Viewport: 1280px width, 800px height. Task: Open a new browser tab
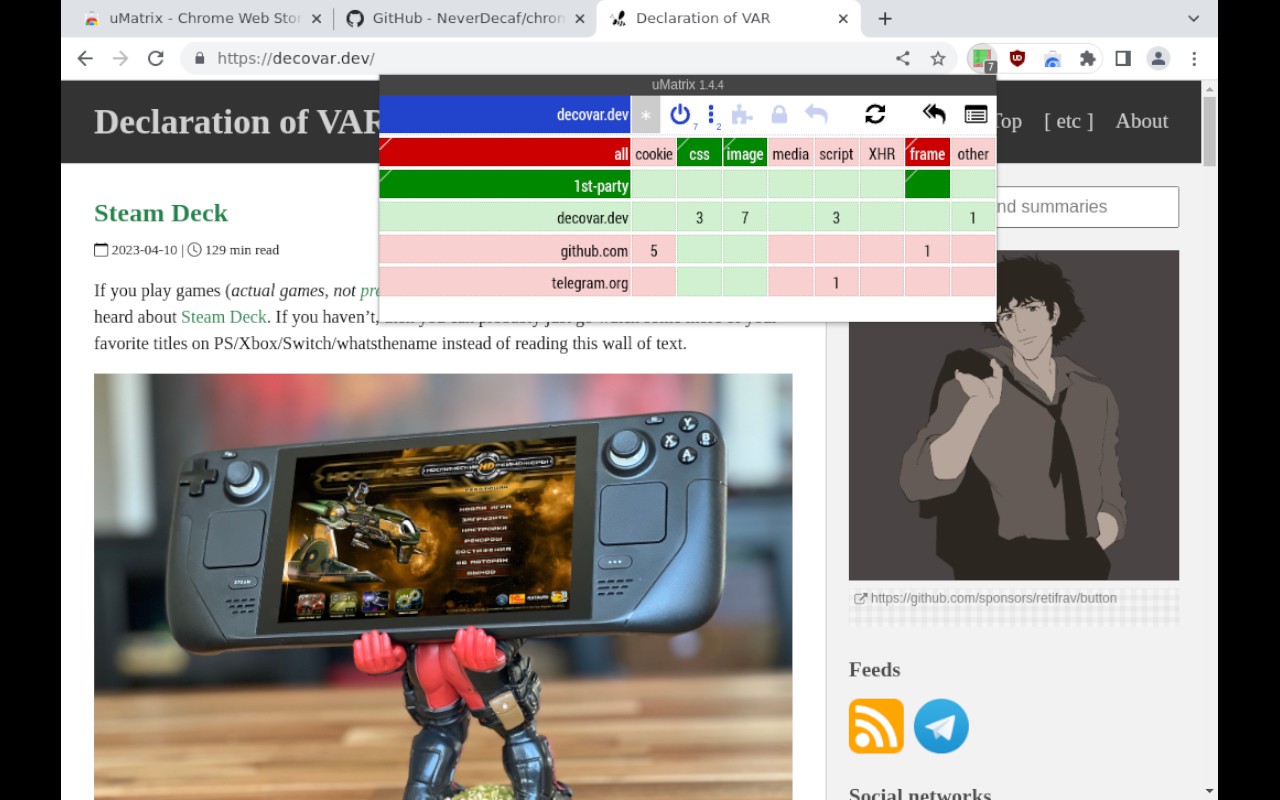click(x=885, y=18)
